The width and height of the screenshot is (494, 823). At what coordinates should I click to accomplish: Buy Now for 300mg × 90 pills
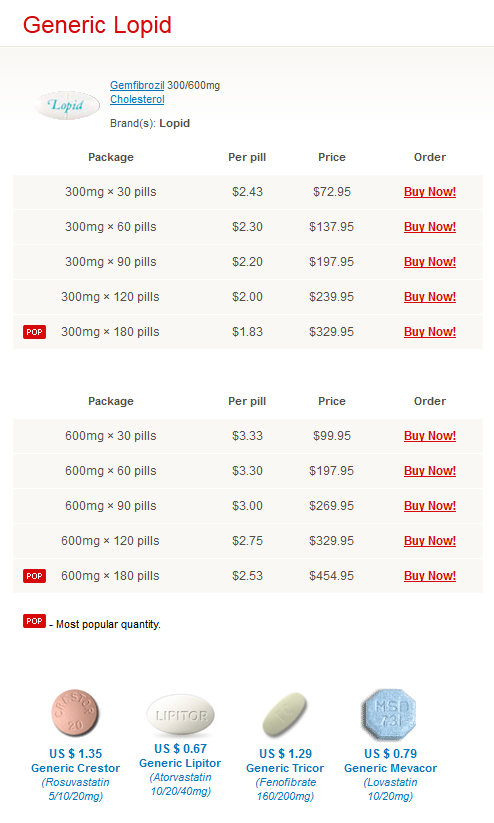430,261
